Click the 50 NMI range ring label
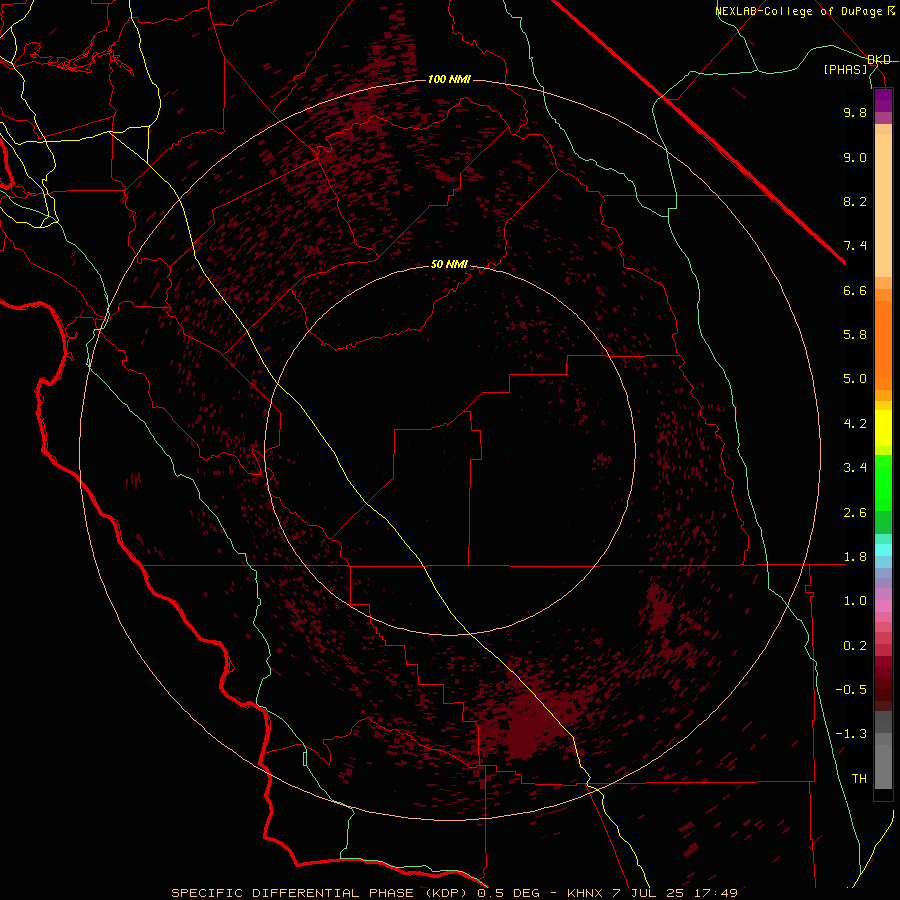 tap(449, 264)
